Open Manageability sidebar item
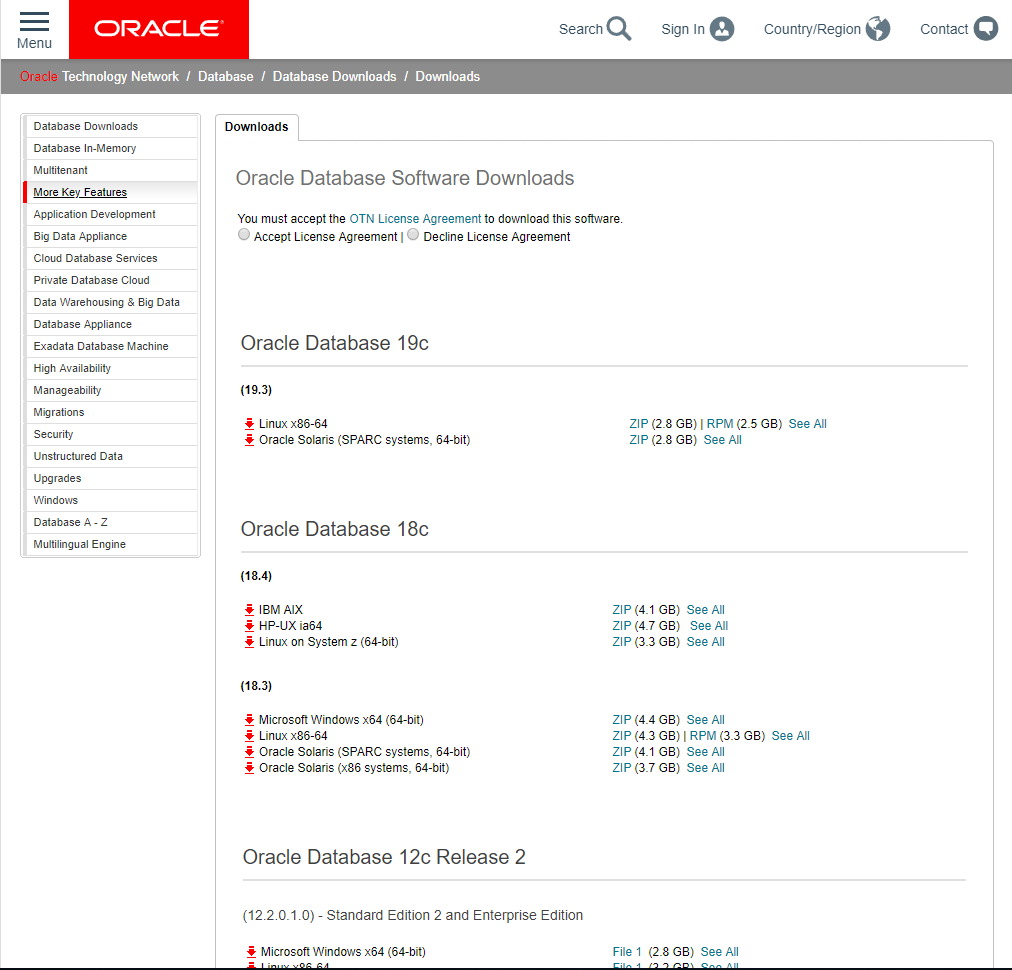The height and width of the screenshot is (970, 1012). (x=111, y=390)
